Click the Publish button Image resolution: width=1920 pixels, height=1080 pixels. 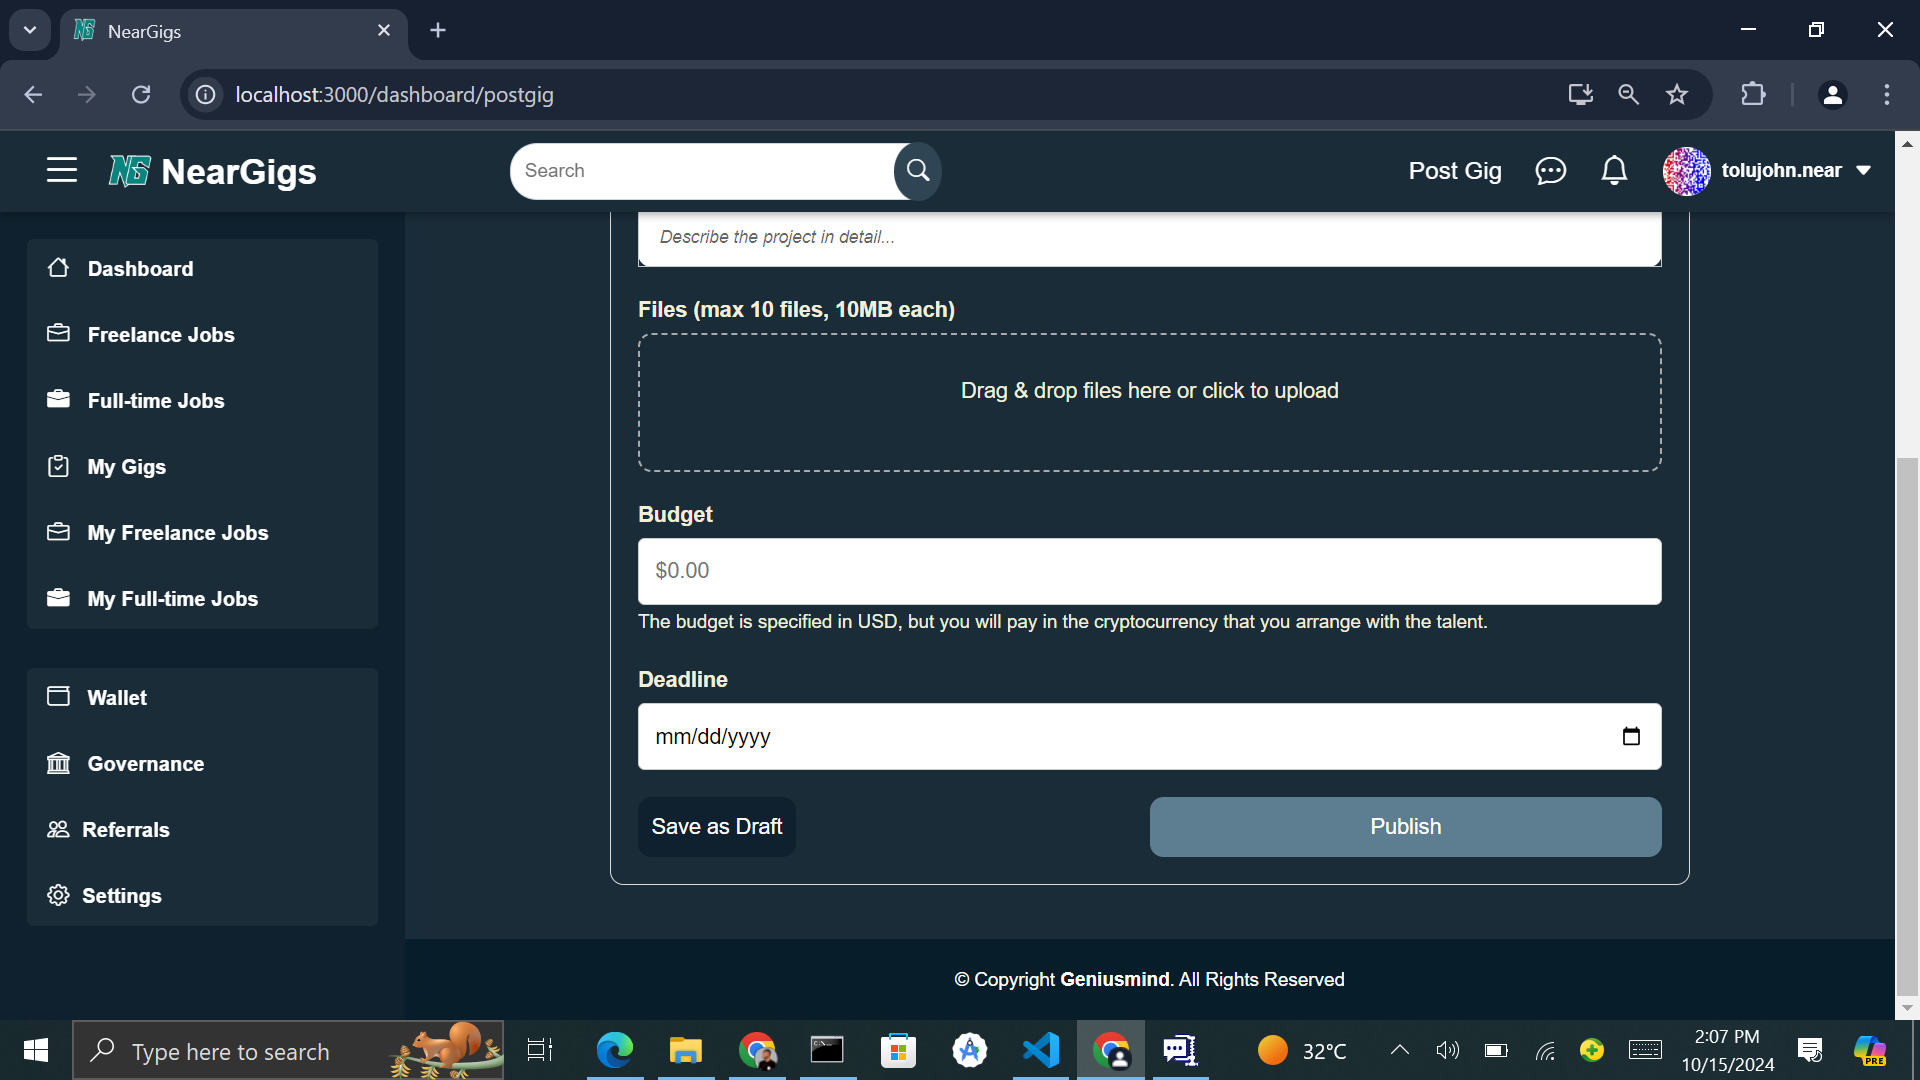tap(1405, 827)
